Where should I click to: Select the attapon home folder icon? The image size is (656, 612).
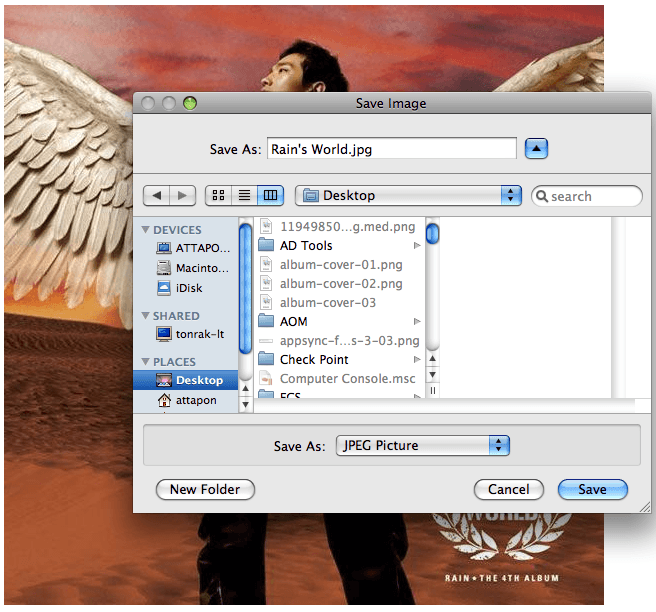[164, 400]
